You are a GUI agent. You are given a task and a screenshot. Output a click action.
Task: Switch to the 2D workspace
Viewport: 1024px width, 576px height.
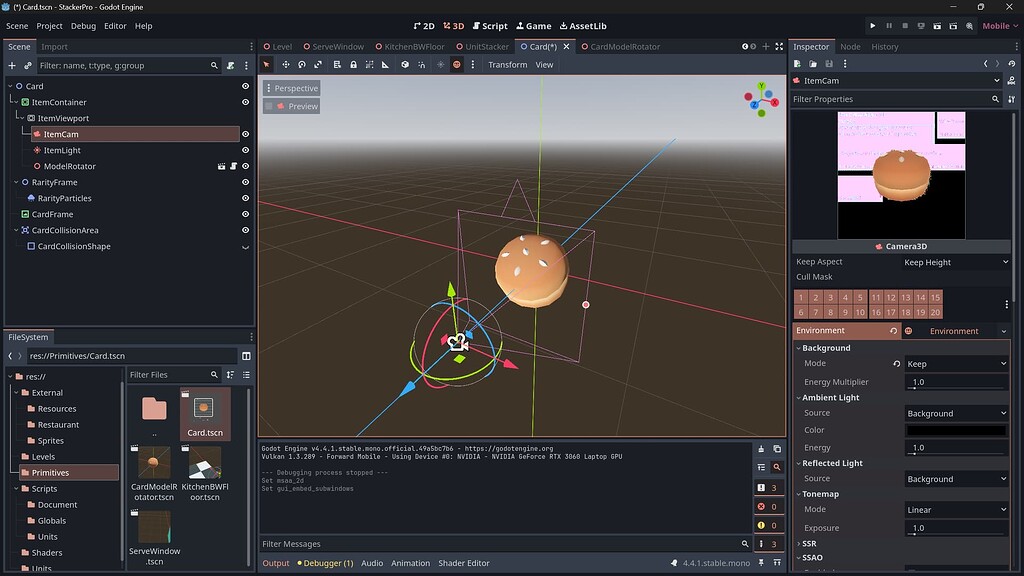427,26
